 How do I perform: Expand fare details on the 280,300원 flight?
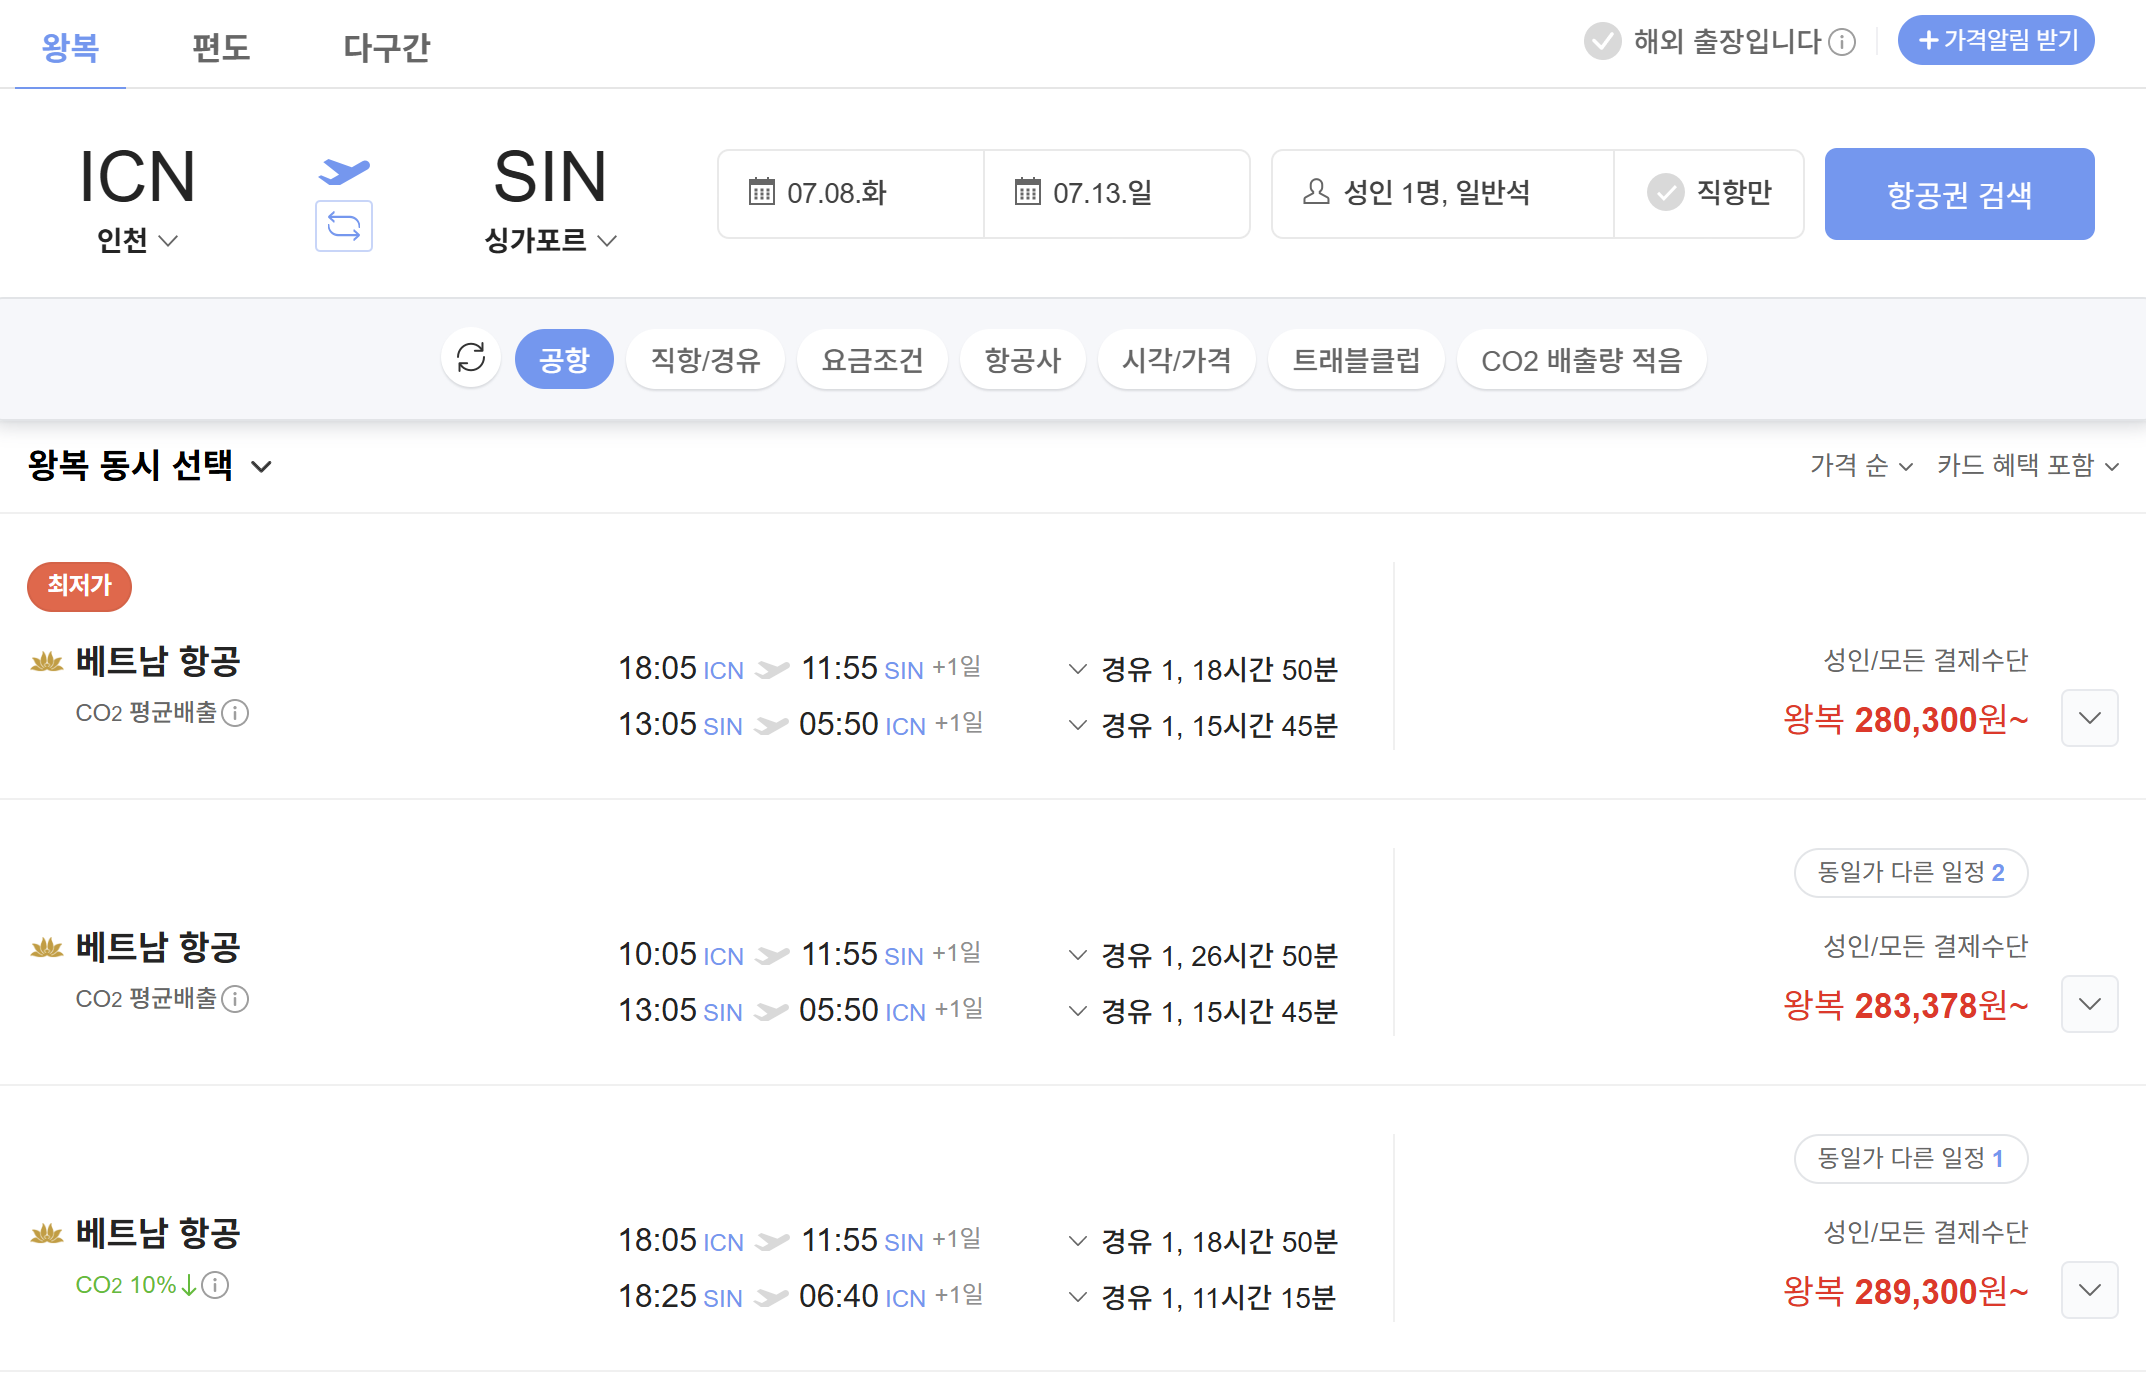coord(2089,718)
